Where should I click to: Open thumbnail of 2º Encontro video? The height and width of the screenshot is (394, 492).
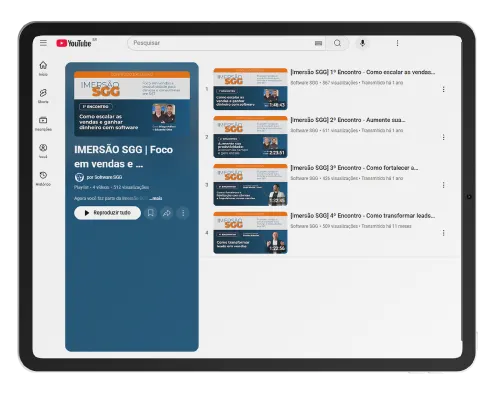pyautogui.click(x=250, y=137)
